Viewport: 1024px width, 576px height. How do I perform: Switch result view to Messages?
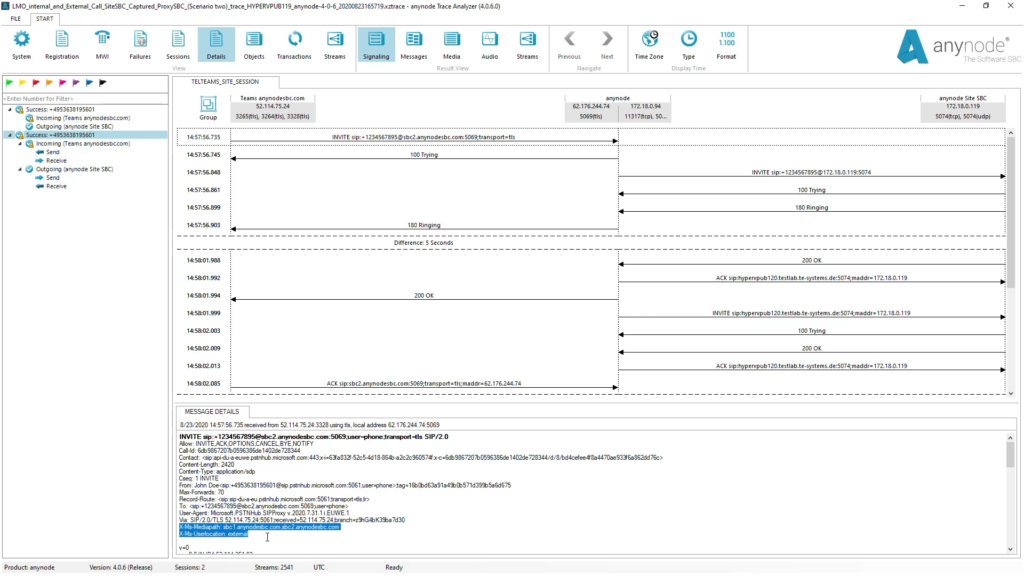413,45
